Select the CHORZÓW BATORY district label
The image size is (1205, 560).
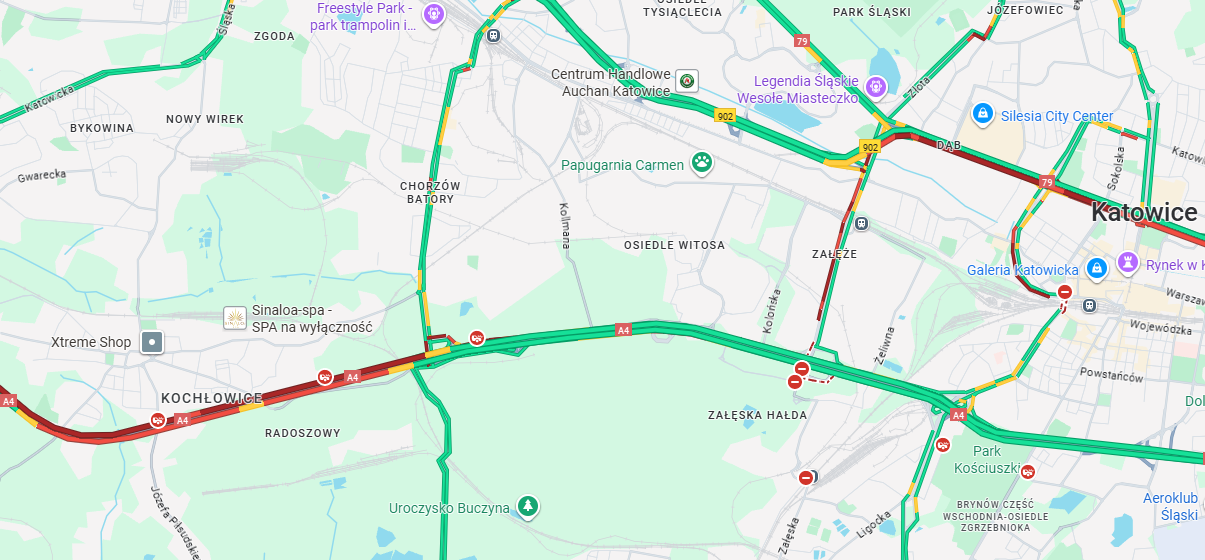coord(431,192)
